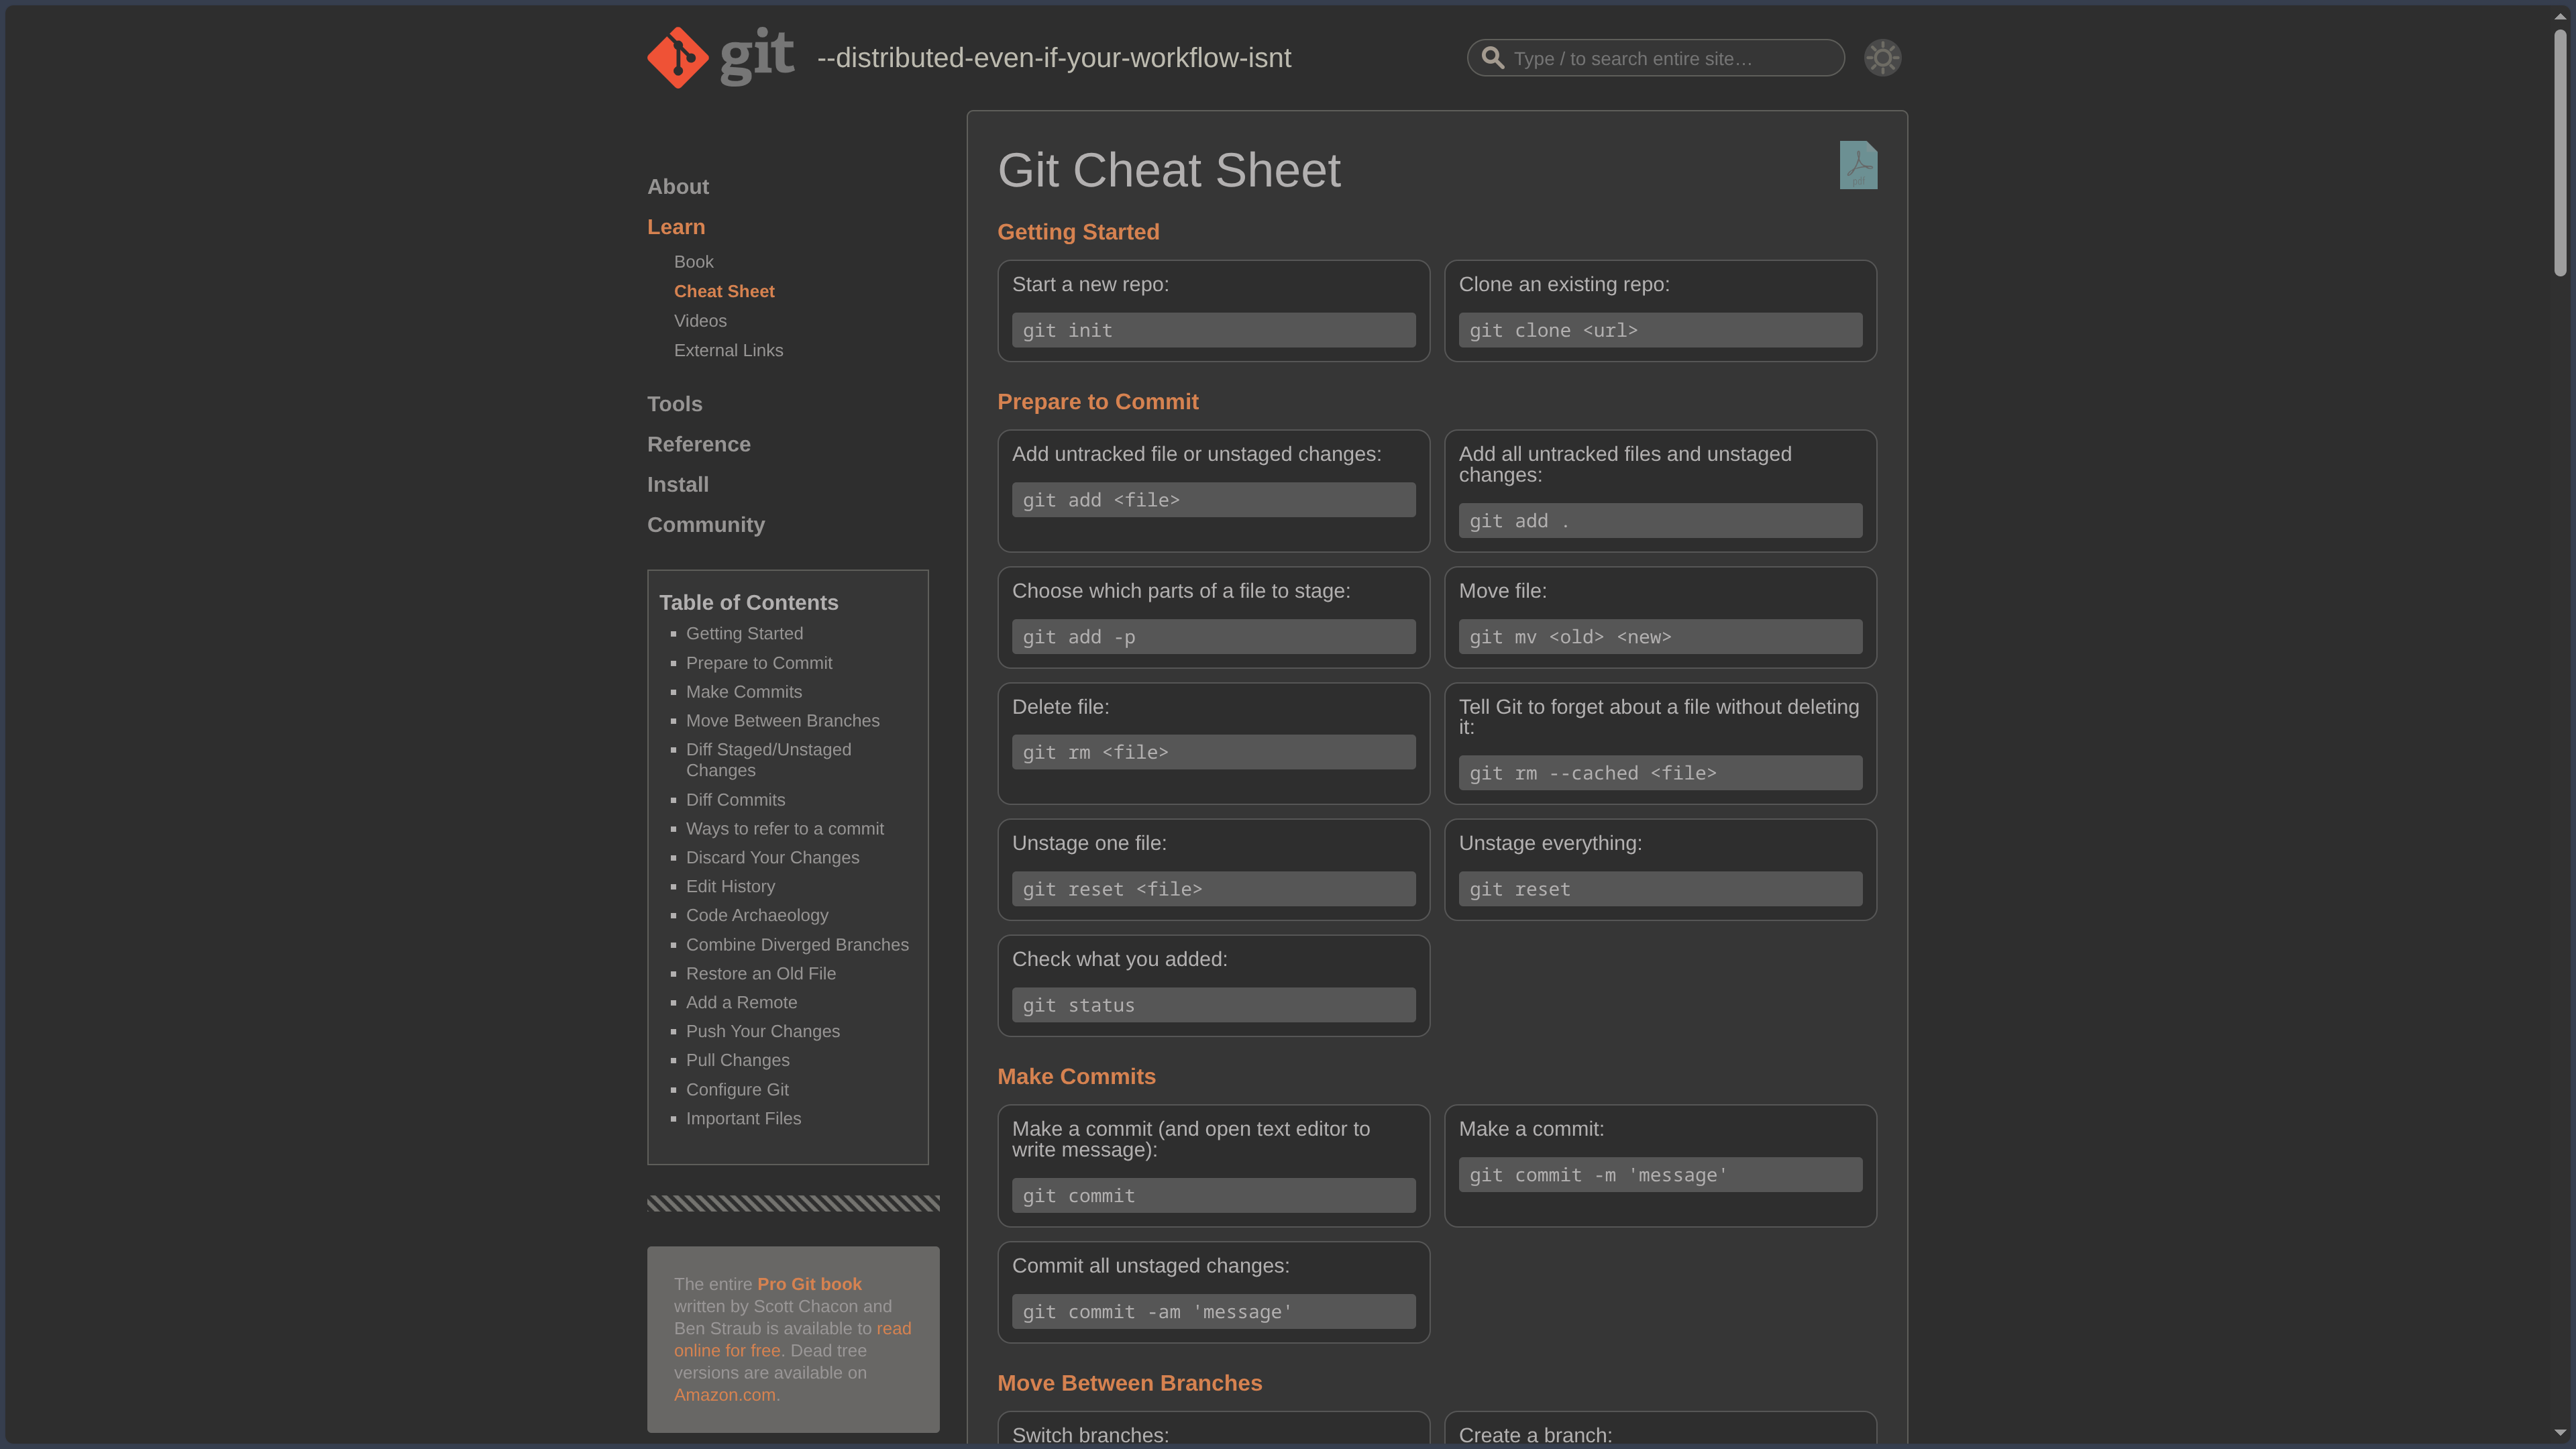Jump to Diff Commits in contents
2576x1449 pixels.
(x=735, y=800)
